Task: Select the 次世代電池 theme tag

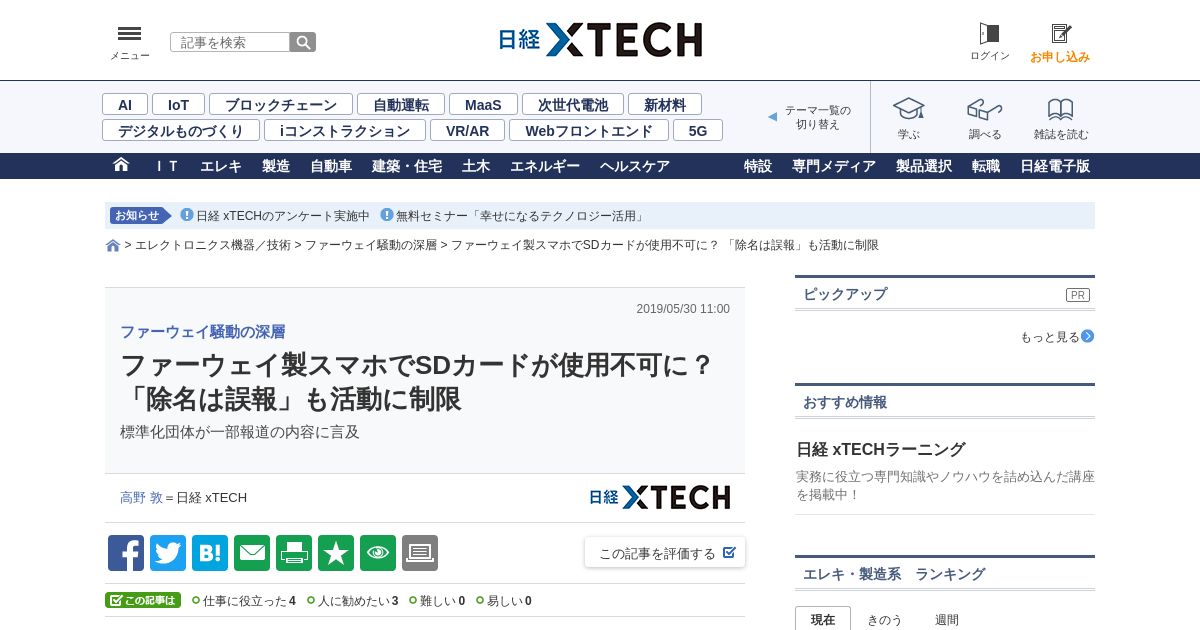Action: (573, 104)
